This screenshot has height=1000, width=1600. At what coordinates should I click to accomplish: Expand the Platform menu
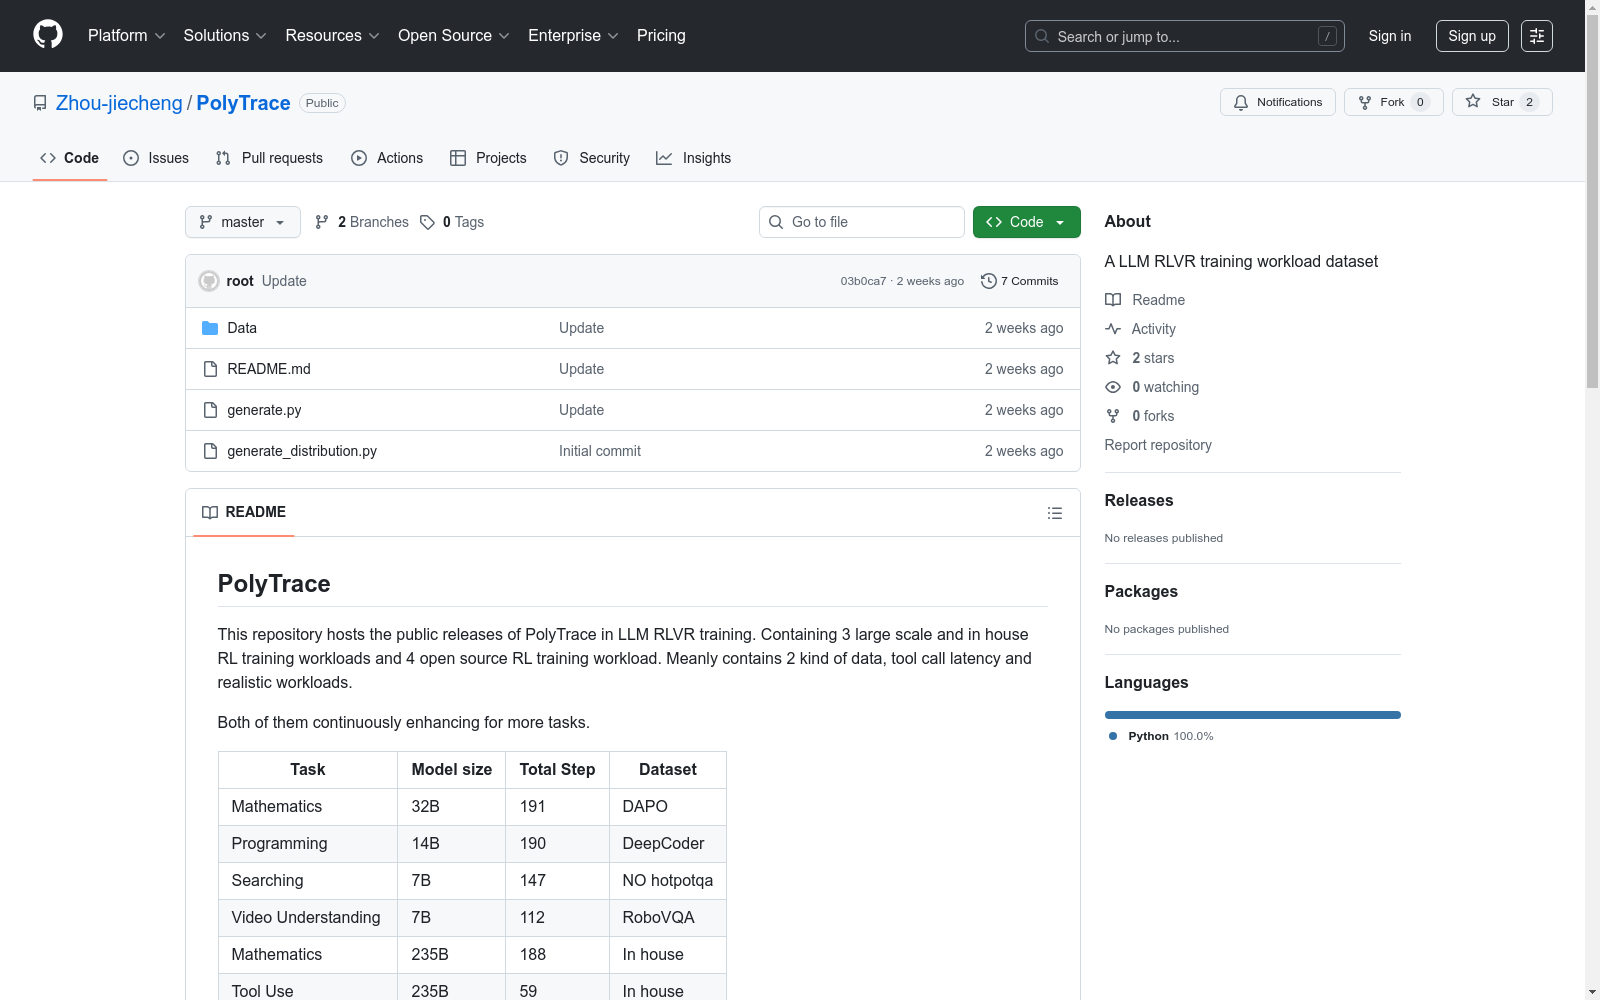tap(127, 36)
